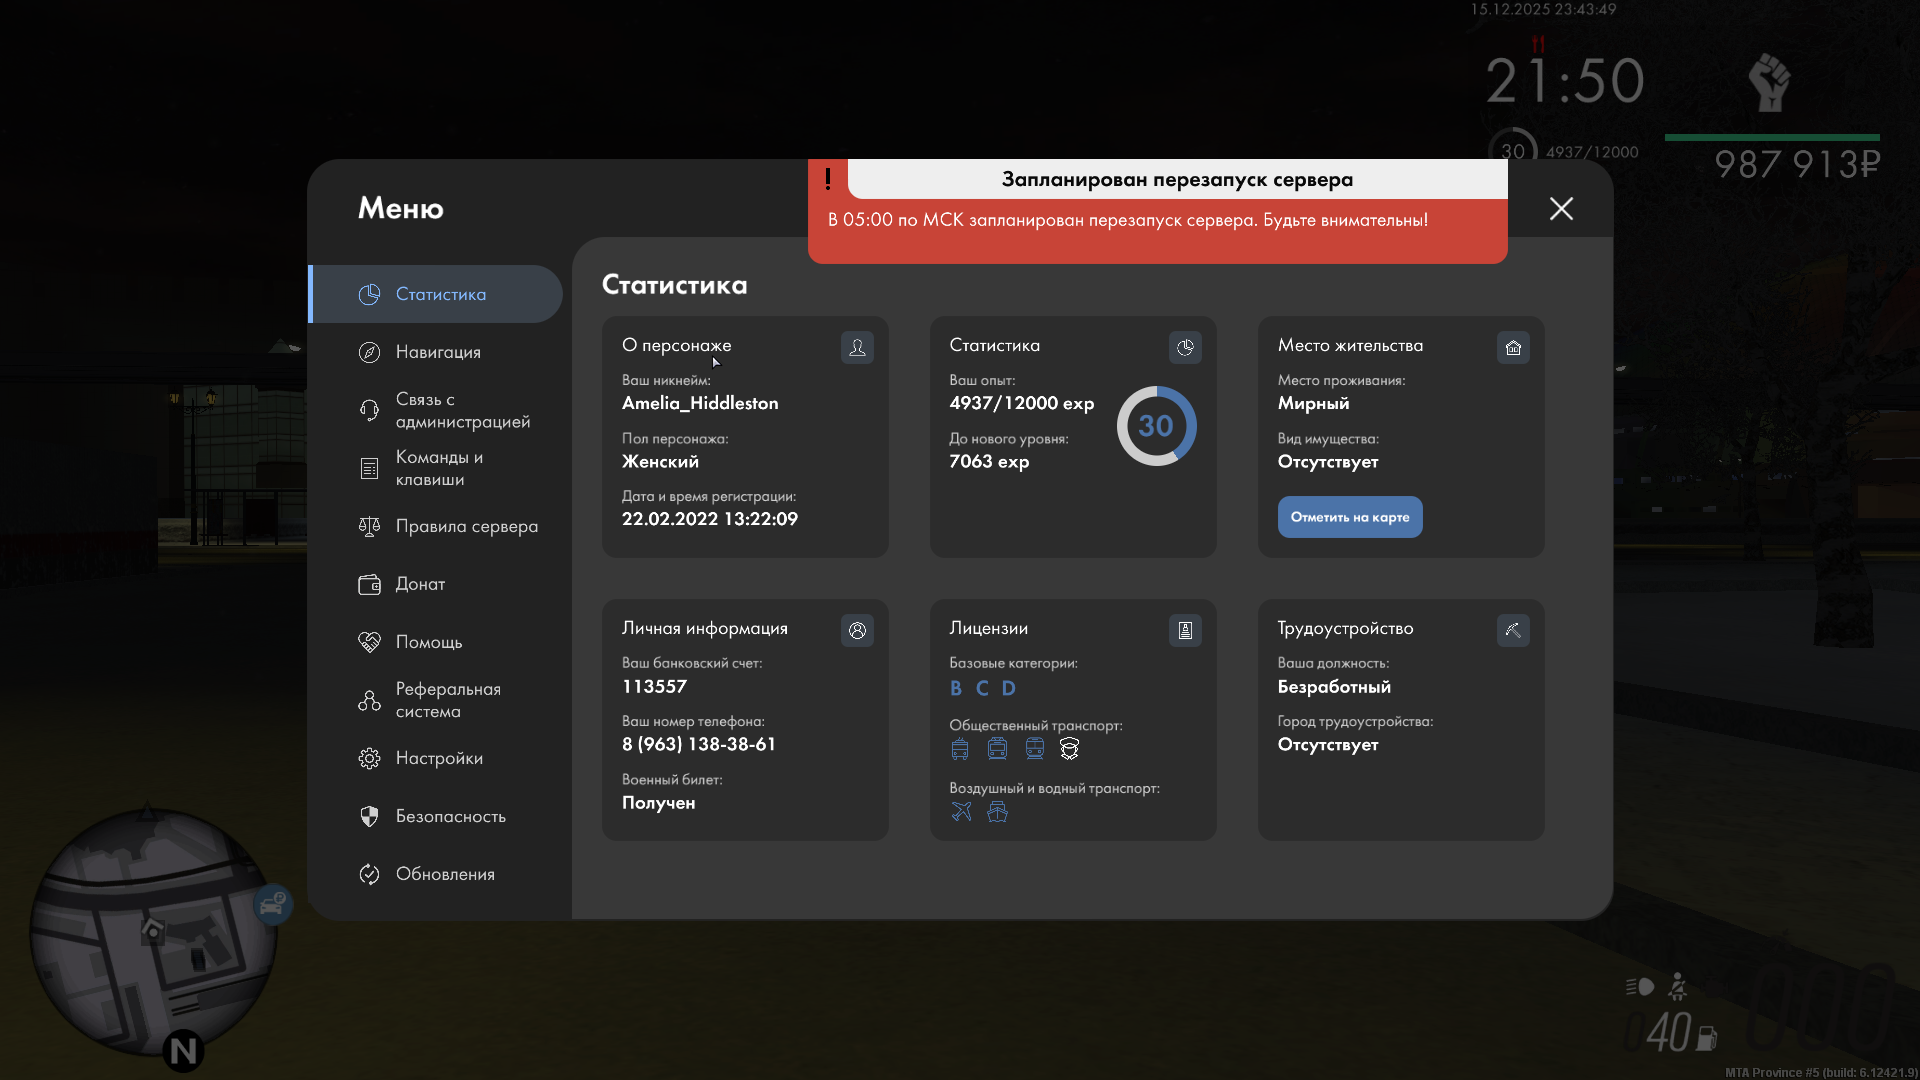
Task: Select Команды и клавиши menu item
Action: pos(438,468)
